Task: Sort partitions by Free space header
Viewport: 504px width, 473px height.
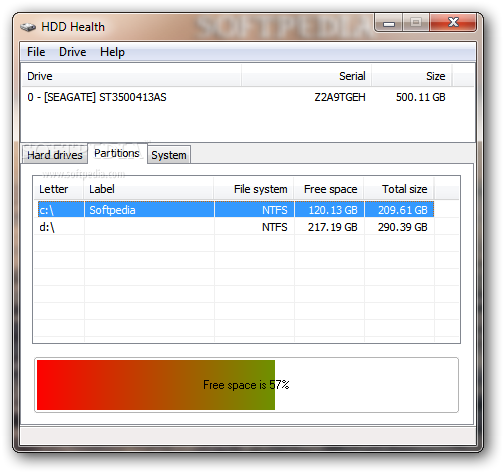Action: click(x=329, y=189)
